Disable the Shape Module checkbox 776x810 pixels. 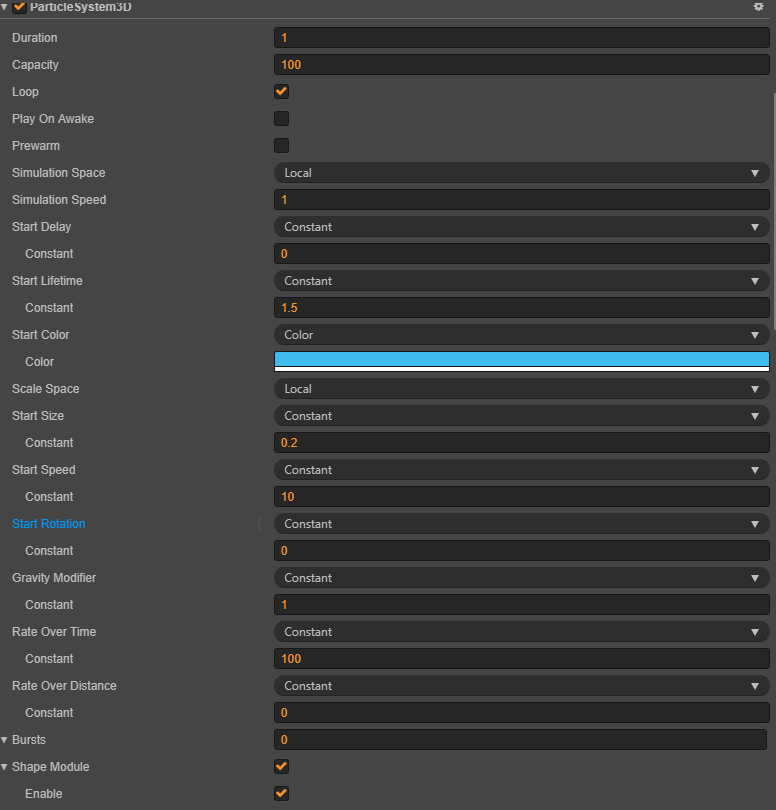282,767
